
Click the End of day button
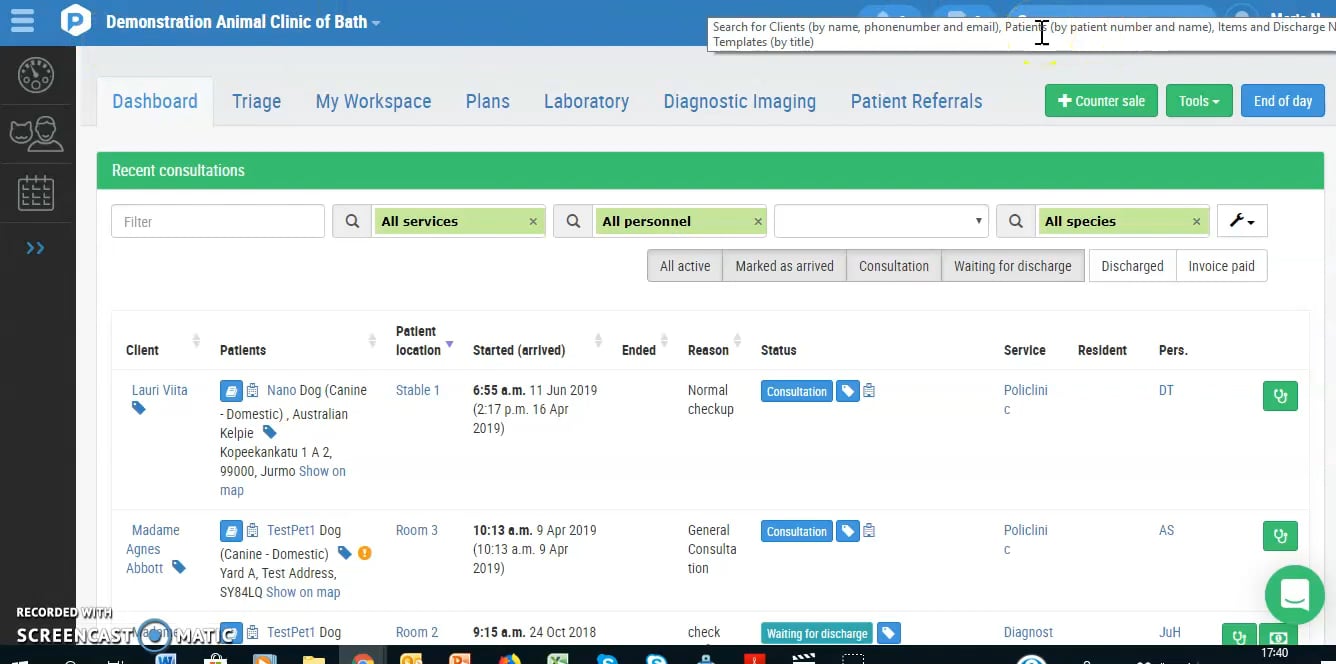1283,101
